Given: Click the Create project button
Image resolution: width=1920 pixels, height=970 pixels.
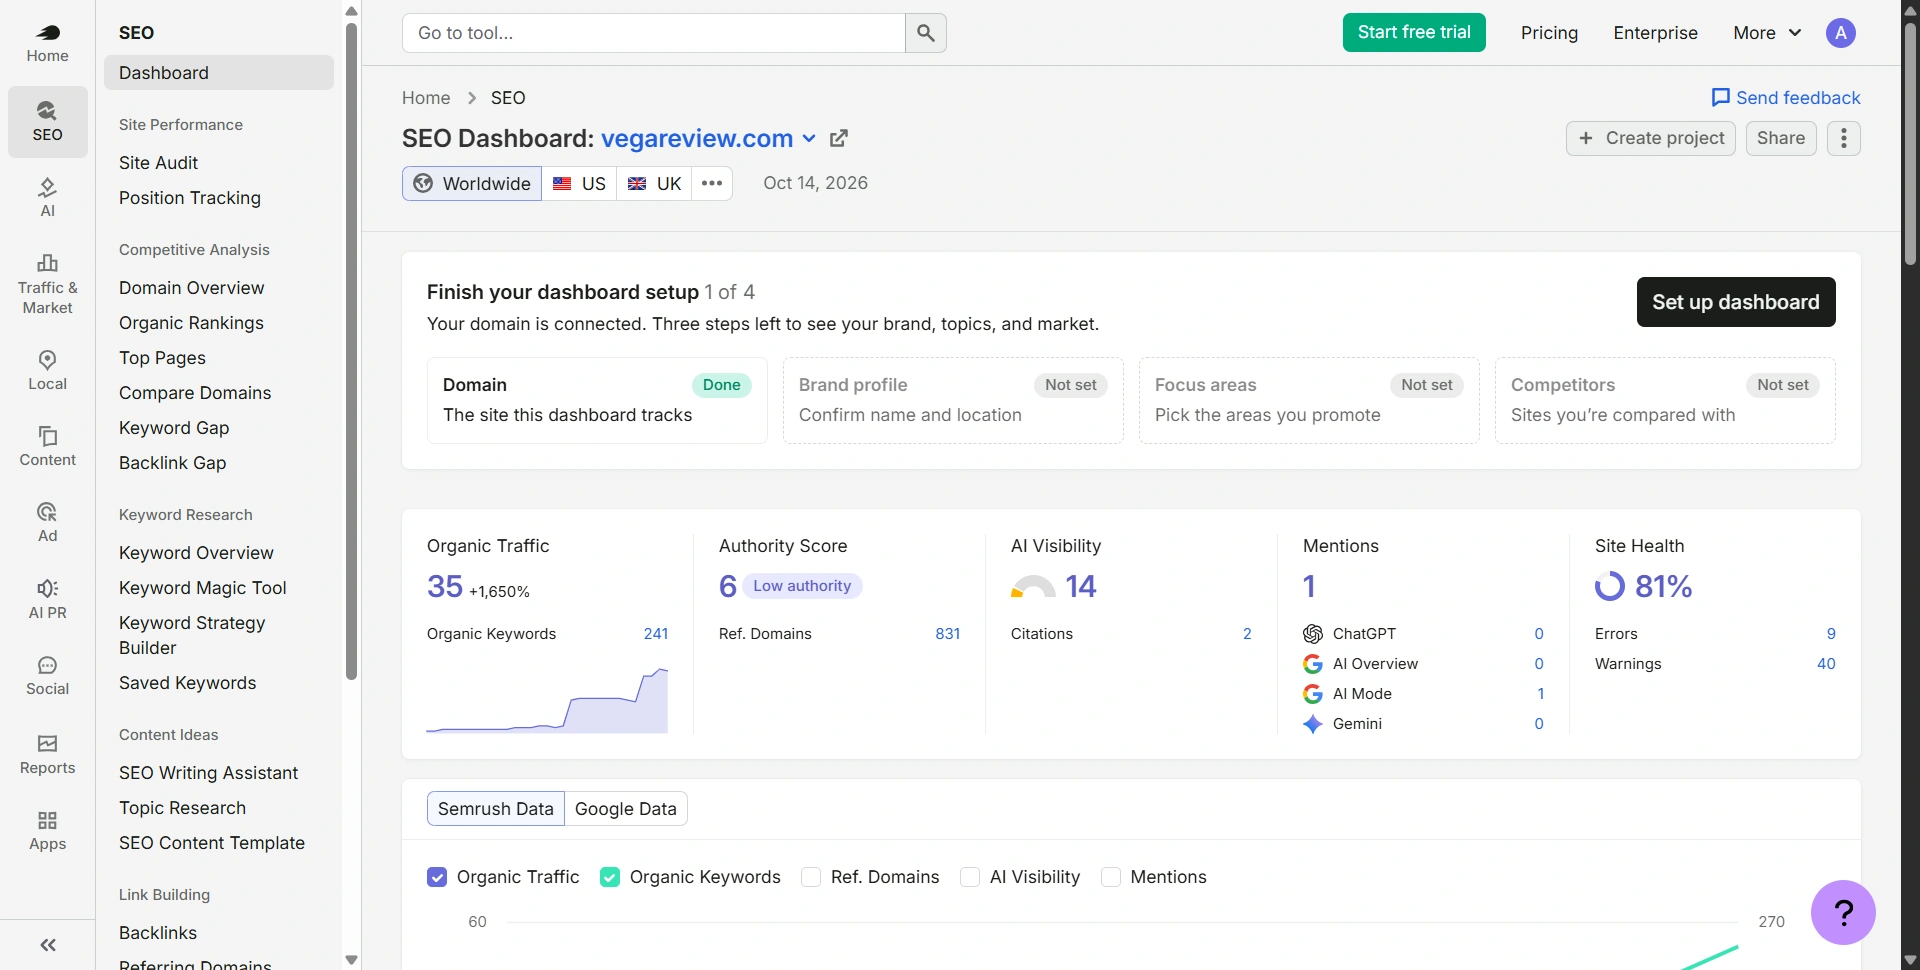Looking at the screenshot, I should pyautogui.click(x=1651, y=138).
